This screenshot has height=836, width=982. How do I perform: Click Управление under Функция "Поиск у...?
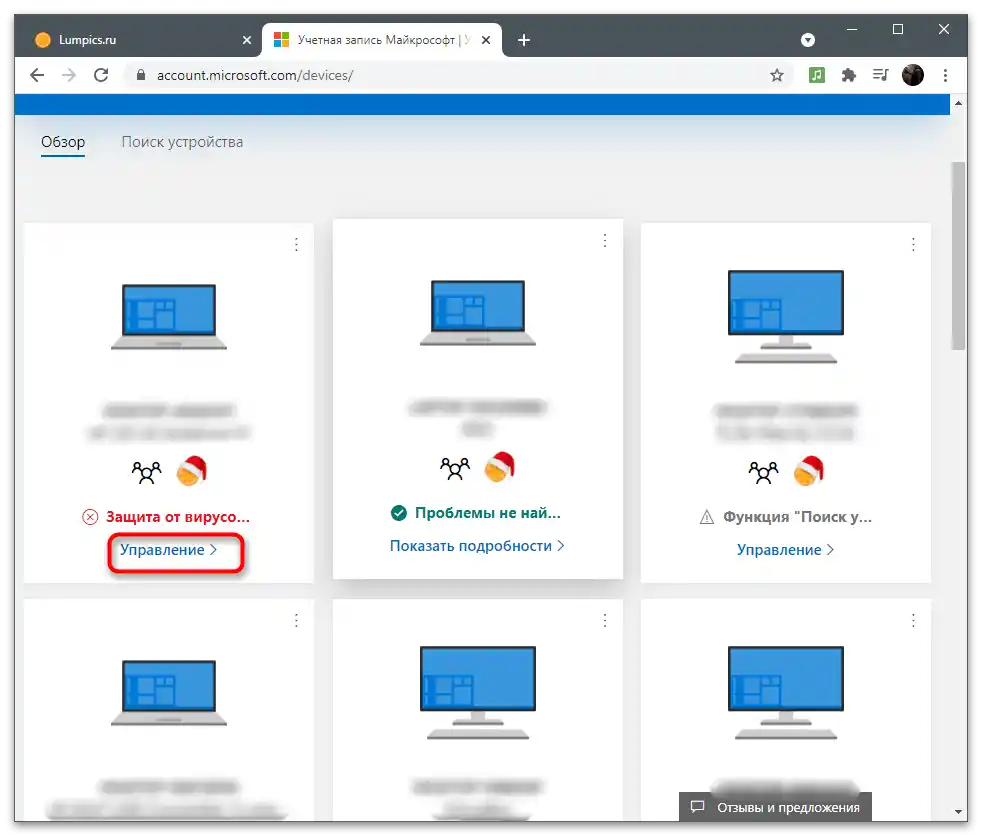tap(785, 550)
